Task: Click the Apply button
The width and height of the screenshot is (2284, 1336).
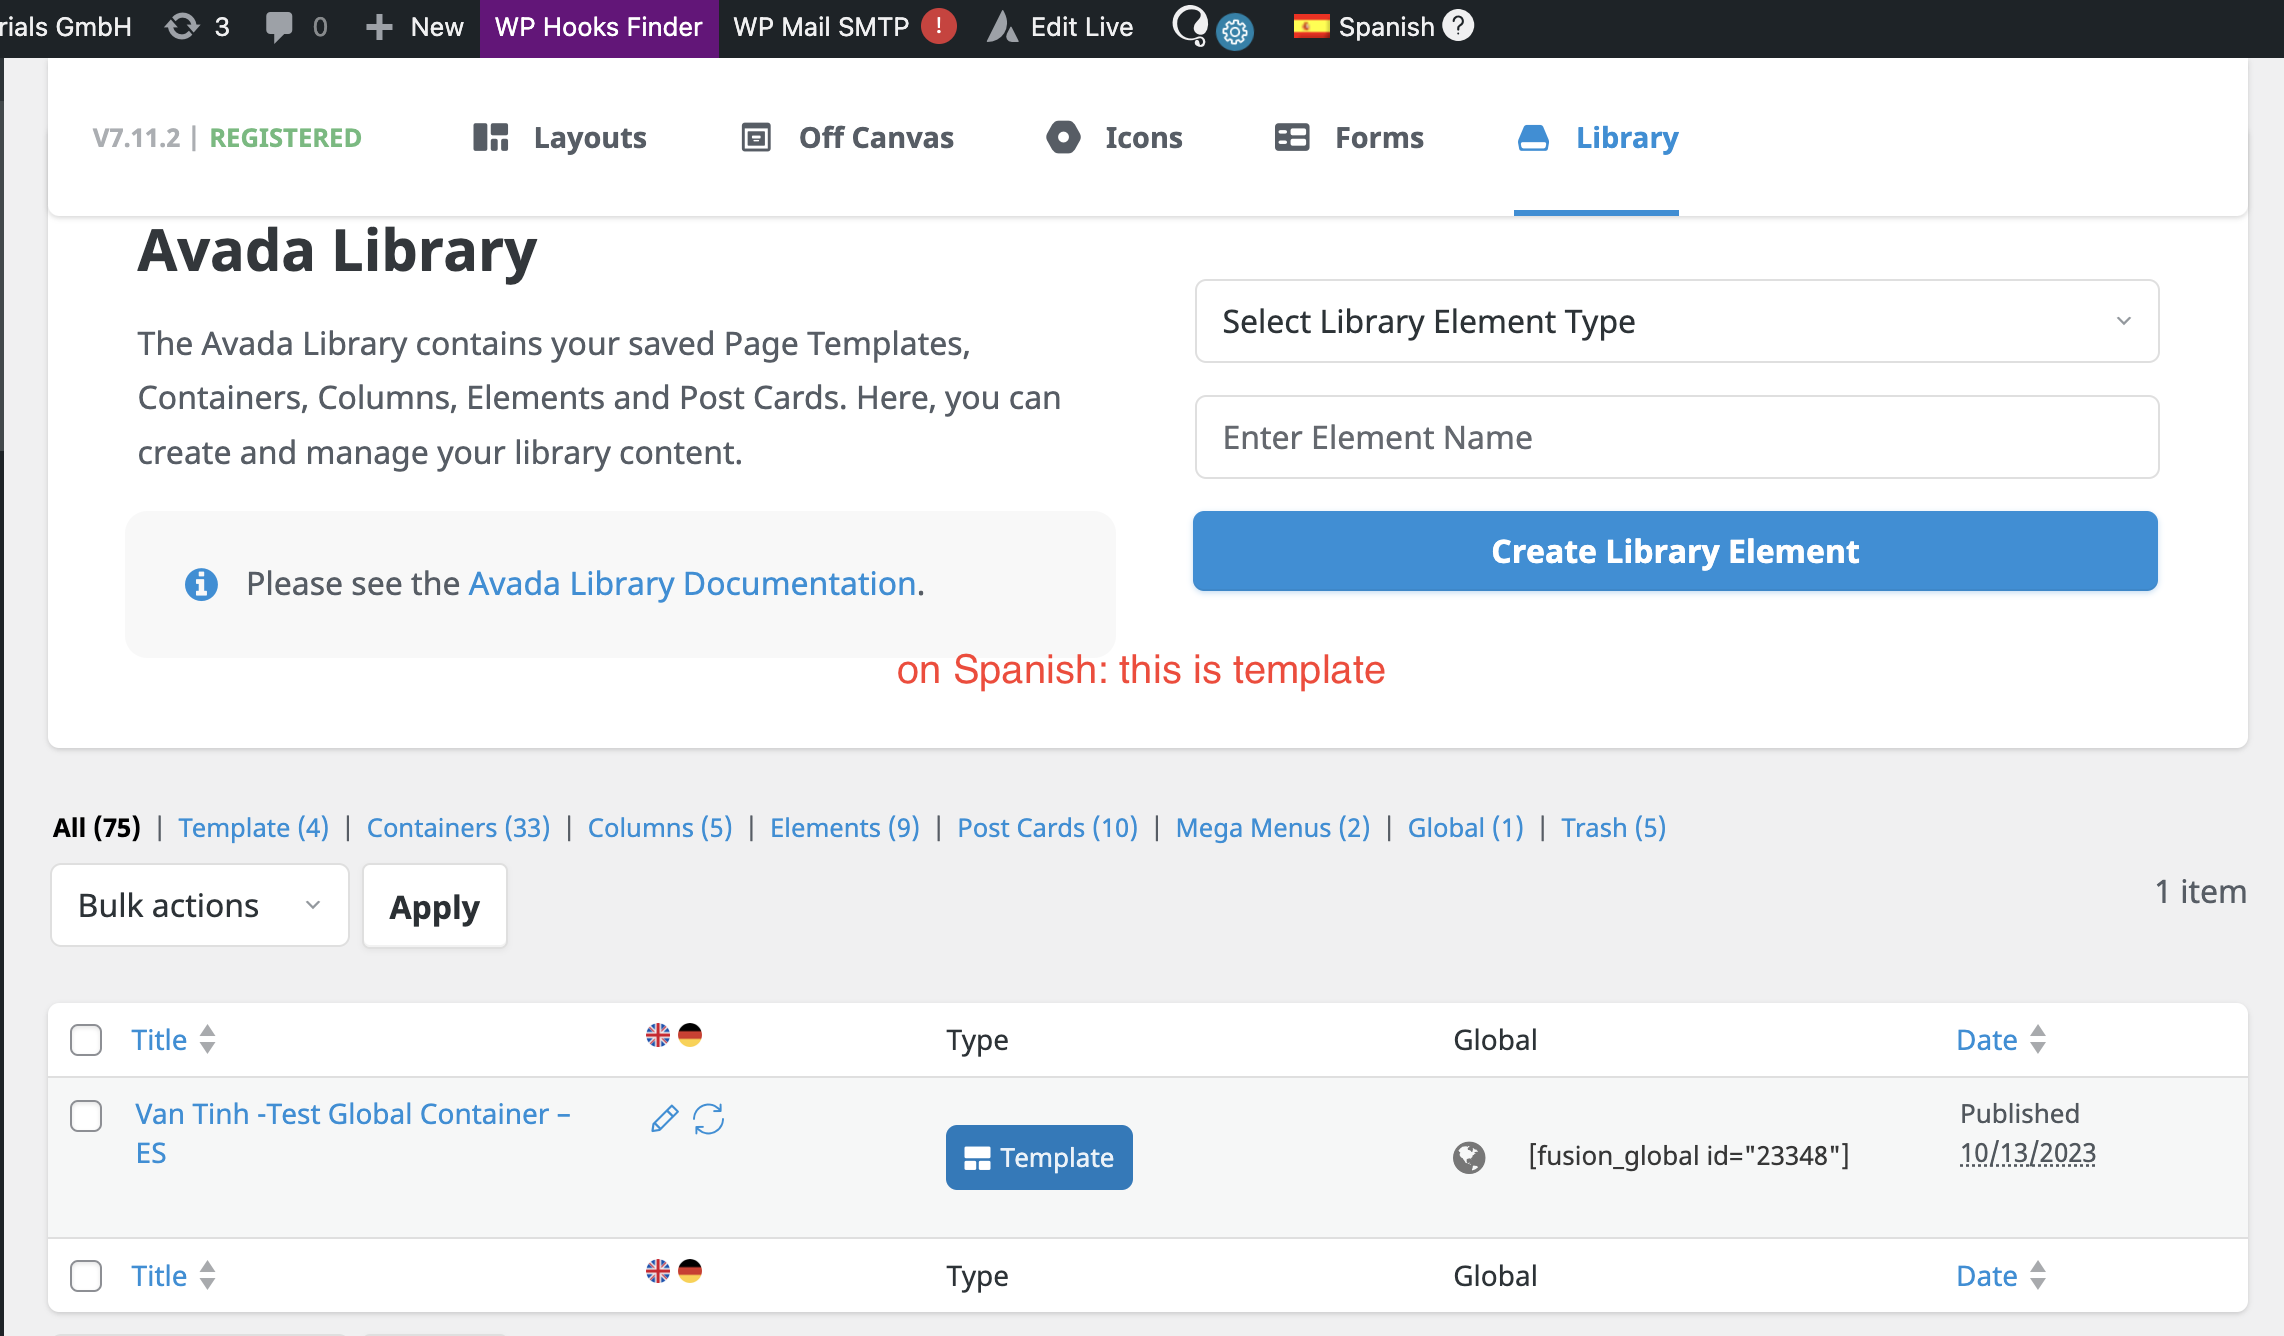Action: [x=435, y=906]
